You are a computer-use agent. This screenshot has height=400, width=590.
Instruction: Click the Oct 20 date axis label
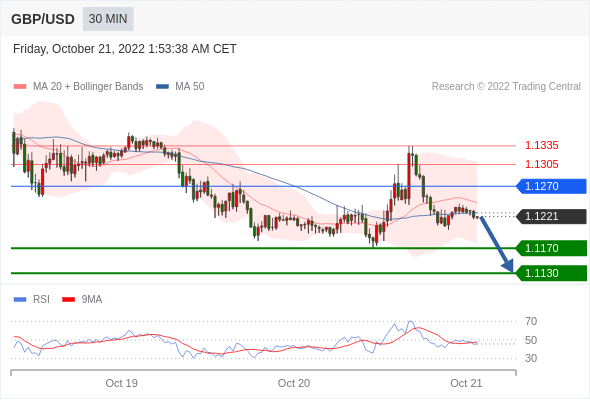coord(294,383)
